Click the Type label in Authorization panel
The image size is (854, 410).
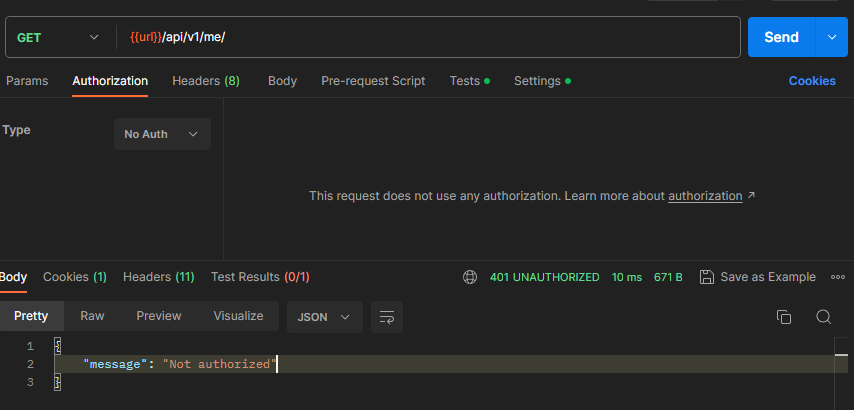tap(16, 130)
